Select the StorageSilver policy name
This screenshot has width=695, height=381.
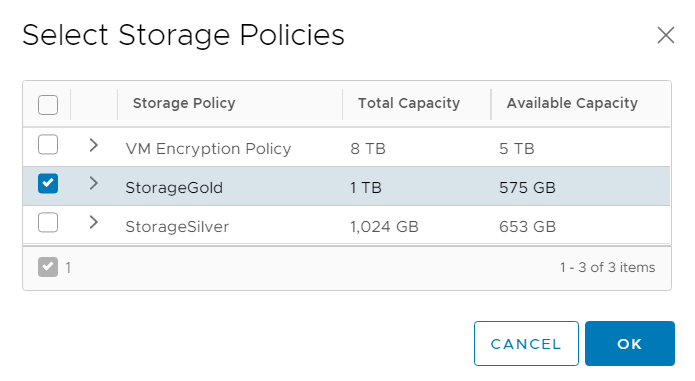point(177,227)
